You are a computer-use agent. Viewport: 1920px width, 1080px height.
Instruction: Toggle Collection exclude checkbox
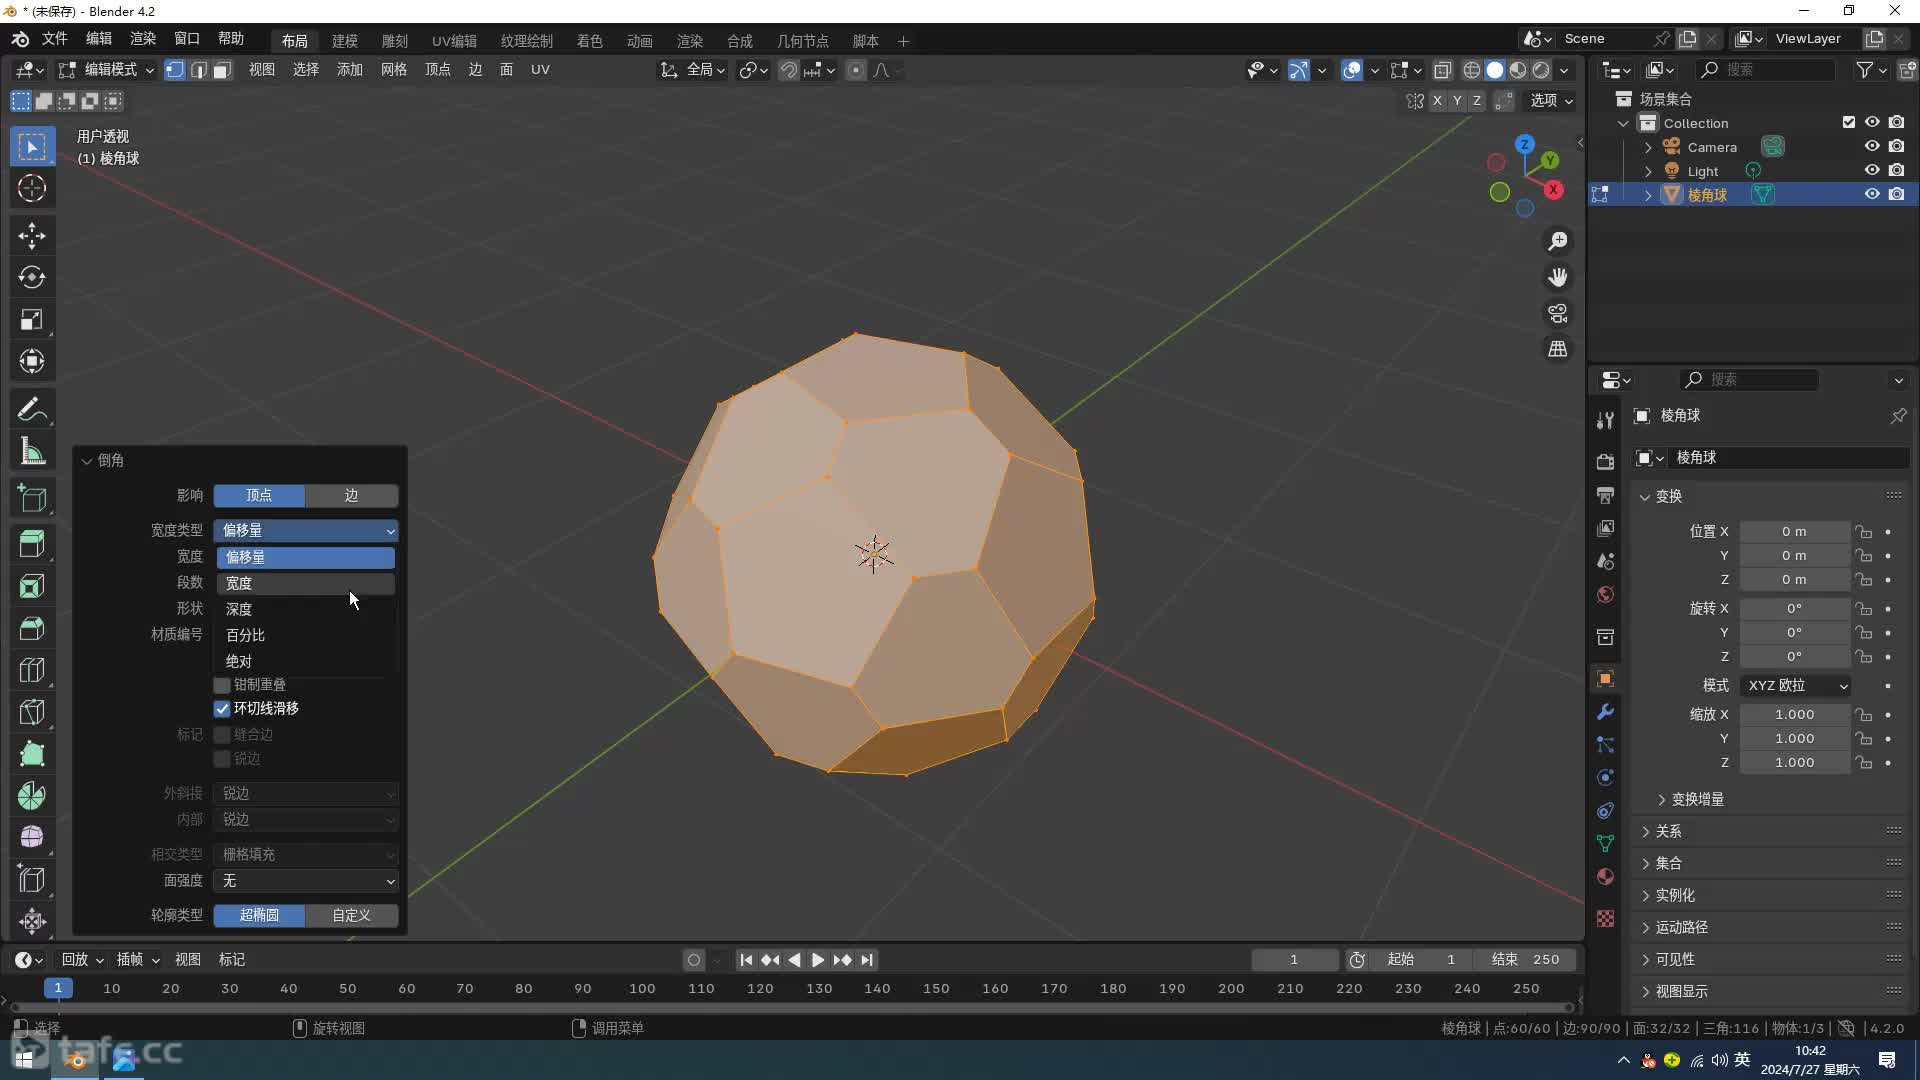tap(1848, 123)
